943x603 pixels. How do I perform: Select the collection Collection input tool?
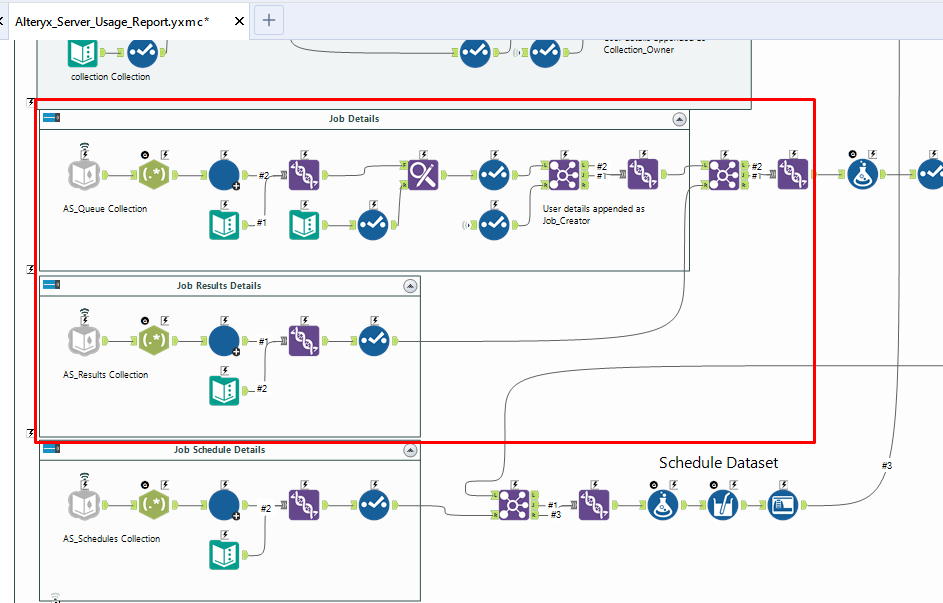pyautogui.click(x=83, y=53)
